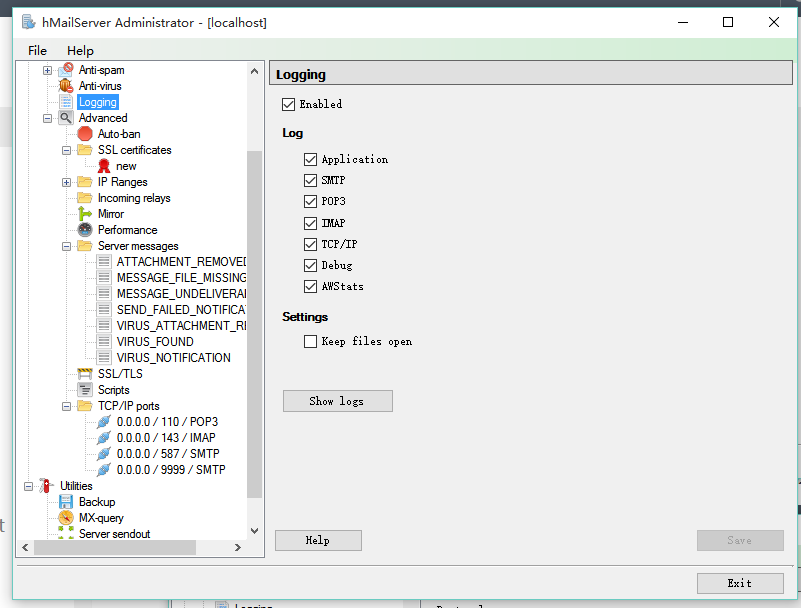Expand the Anti-spam tree node

[x=47, y=71]
